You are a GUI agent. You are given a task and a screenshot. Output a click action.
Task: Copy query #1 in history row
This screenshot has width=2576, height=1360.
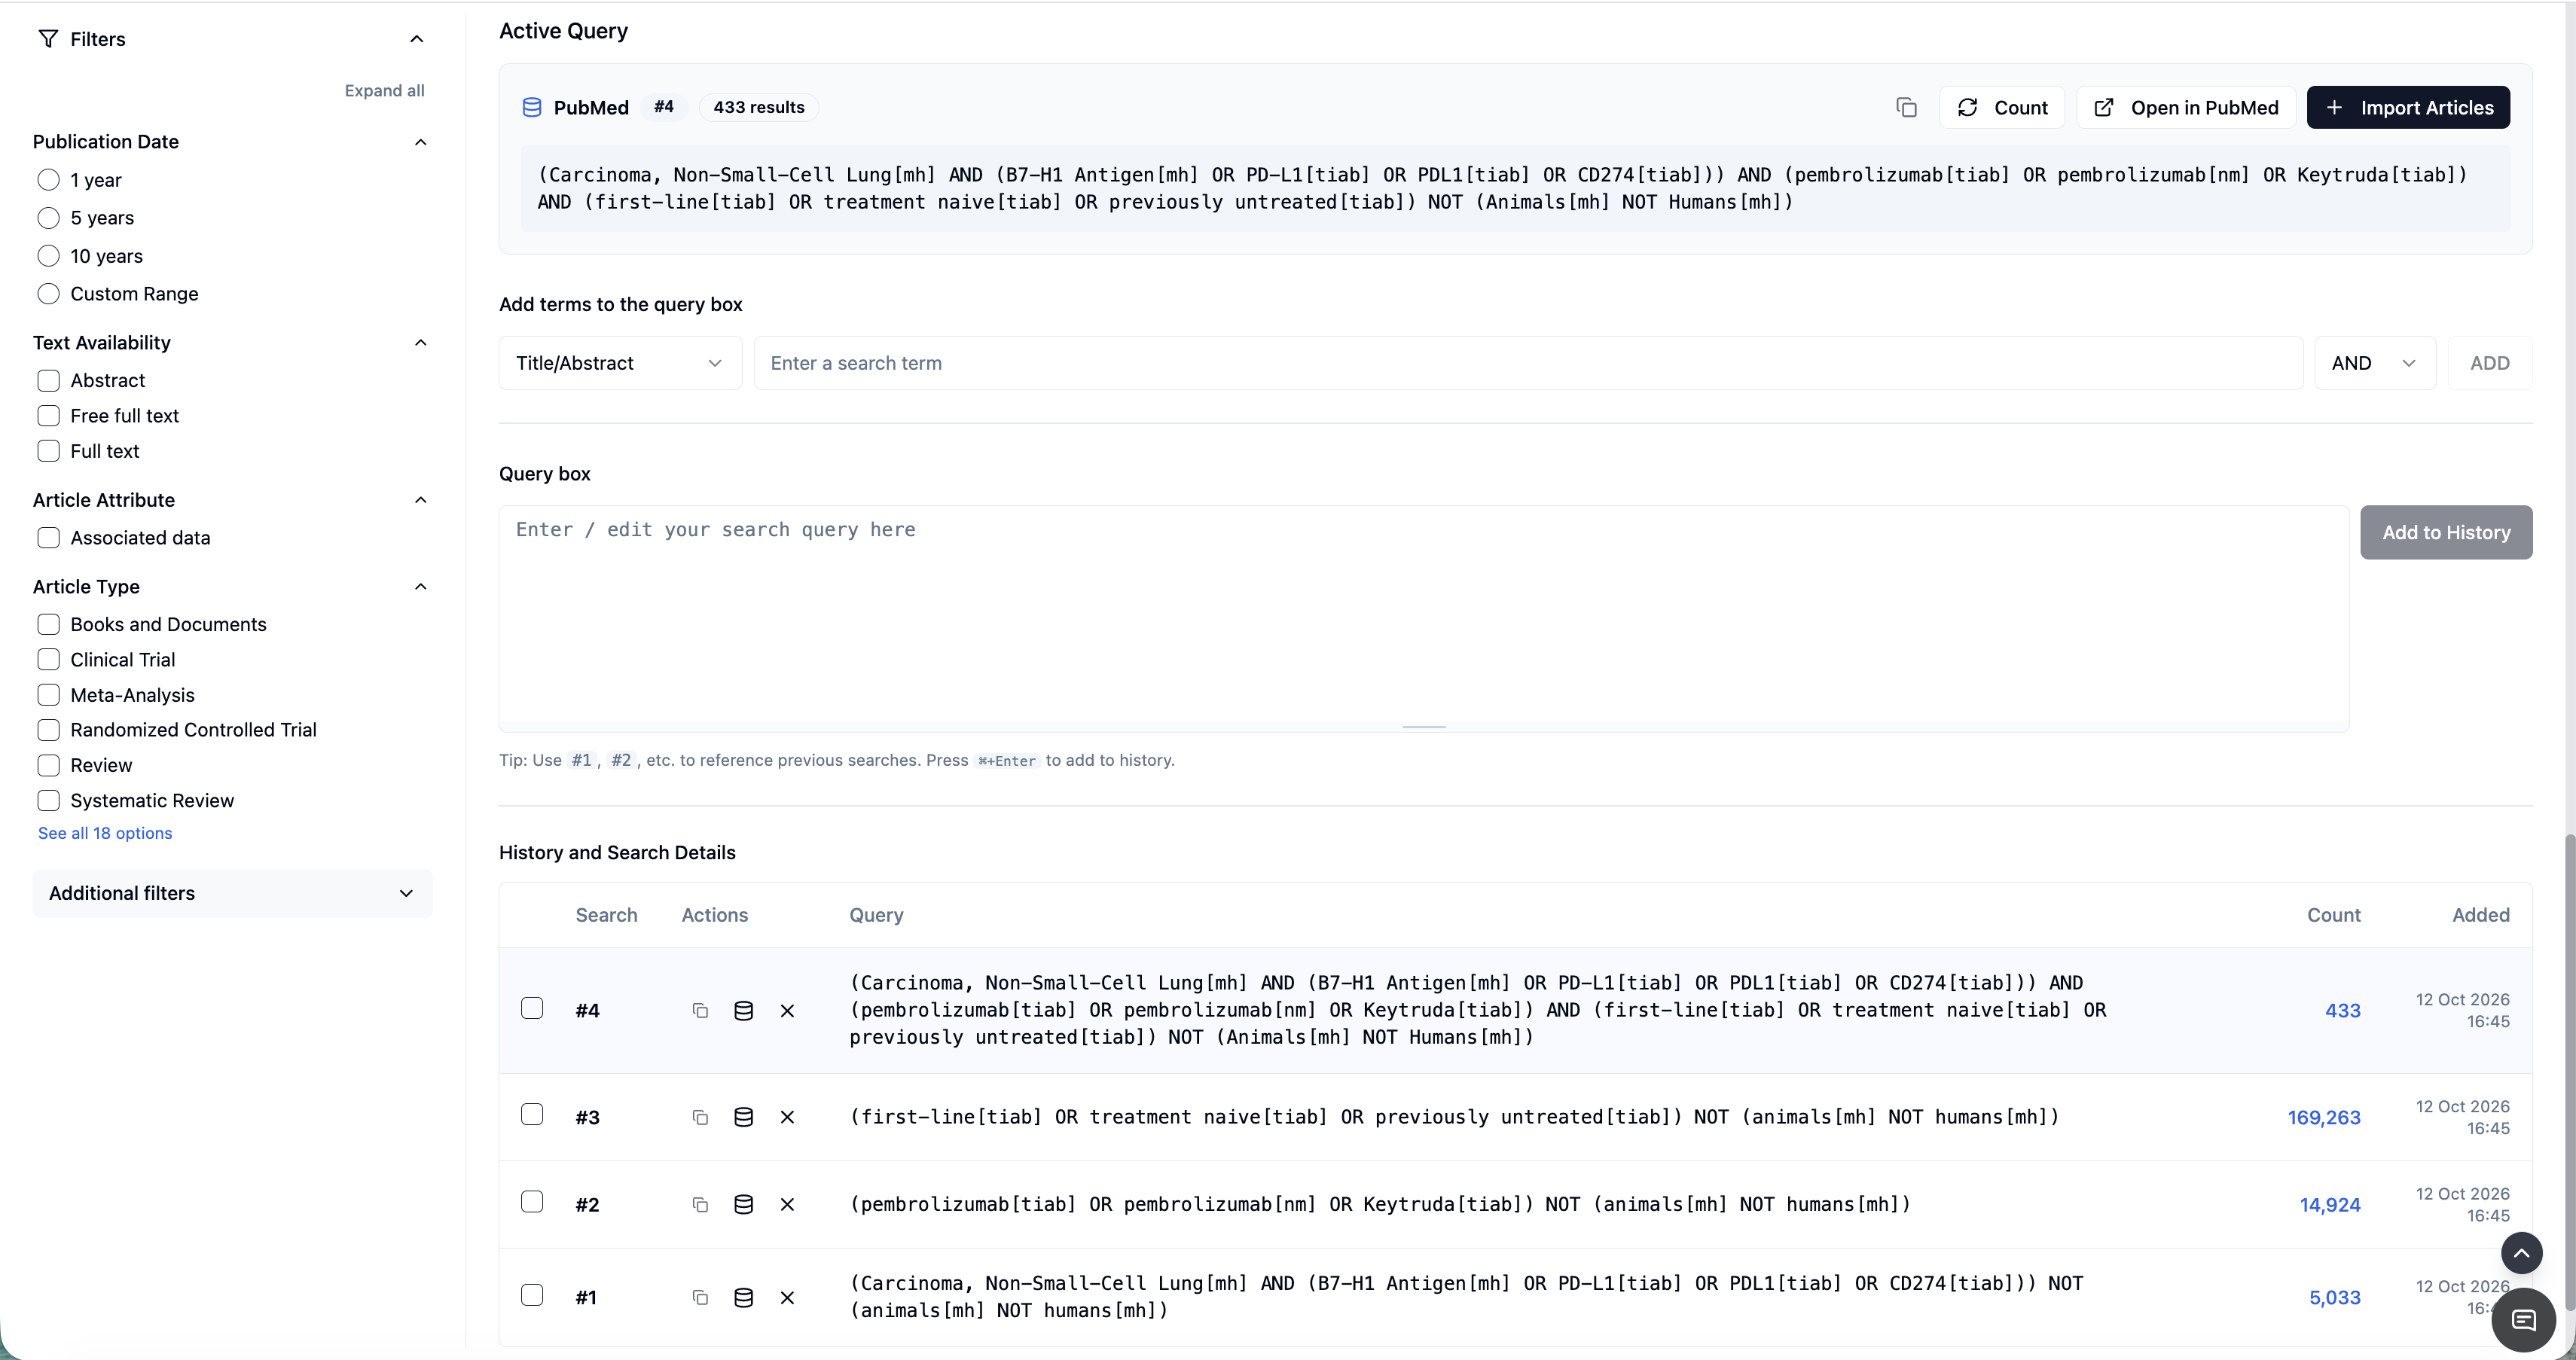(700, 1297)
